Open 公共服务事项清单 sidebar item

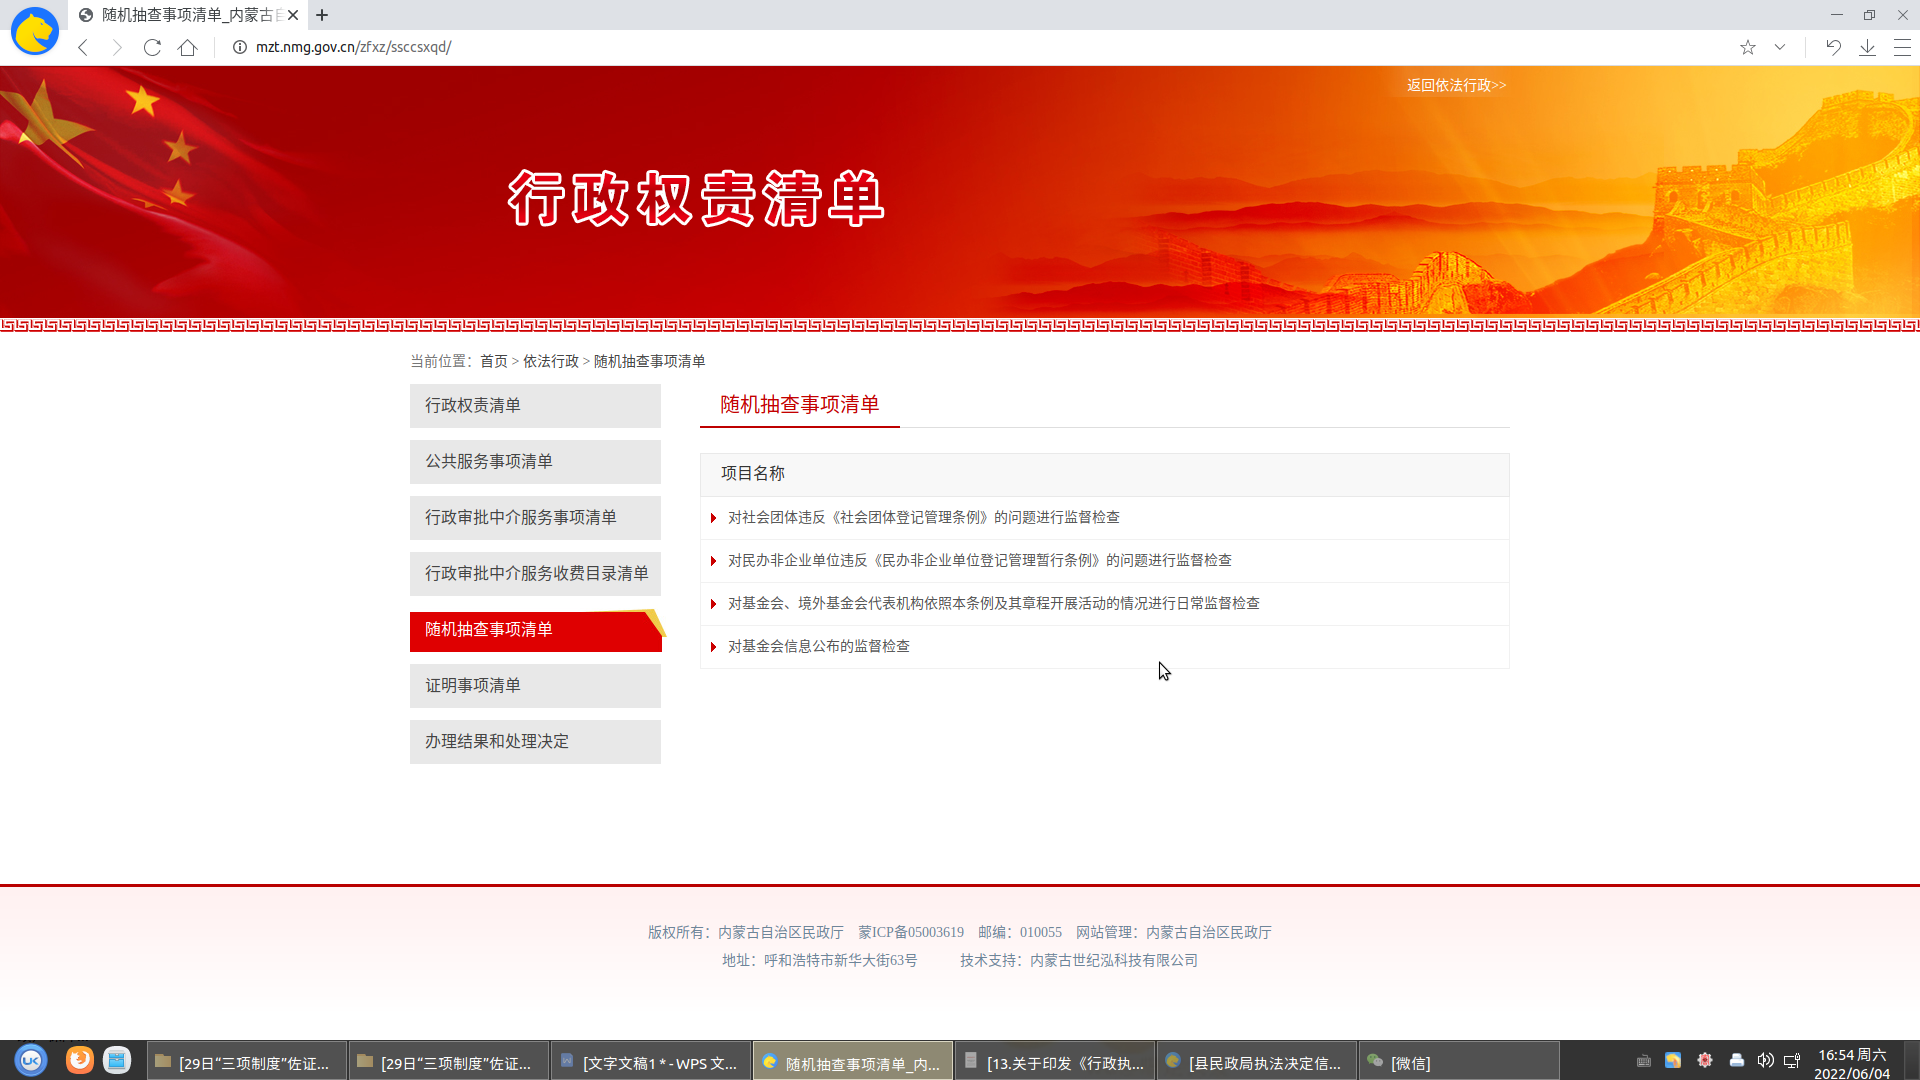535,461
